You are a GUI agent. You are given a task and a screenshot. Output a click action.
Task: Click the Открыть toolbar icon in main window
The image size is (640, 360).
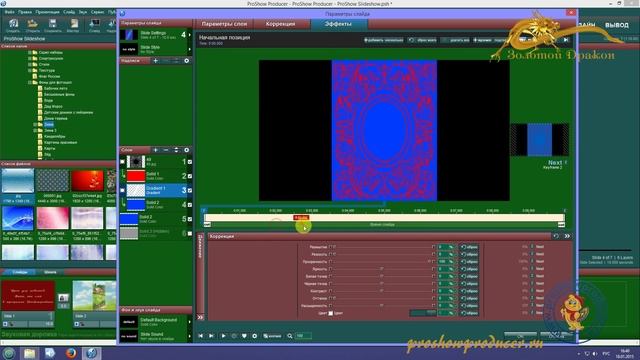[33, 25]
